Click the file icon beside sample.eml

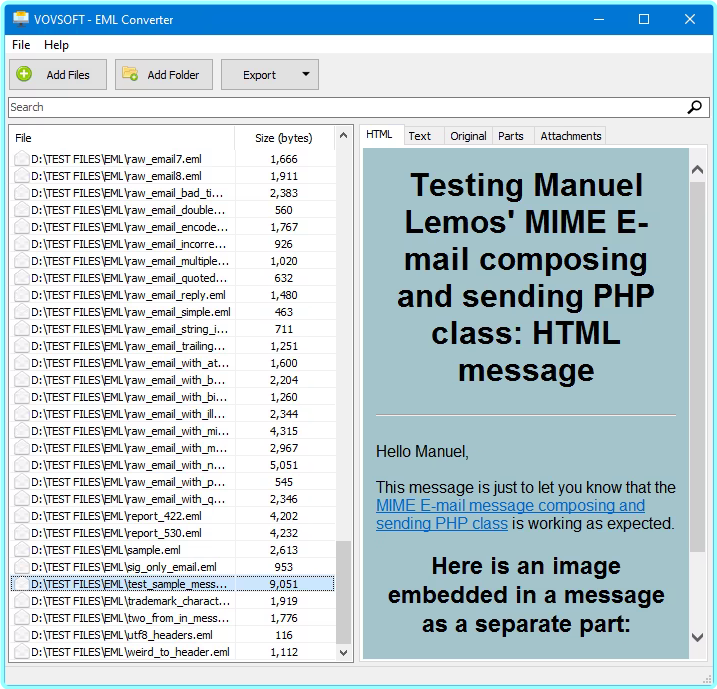(21, 550)
